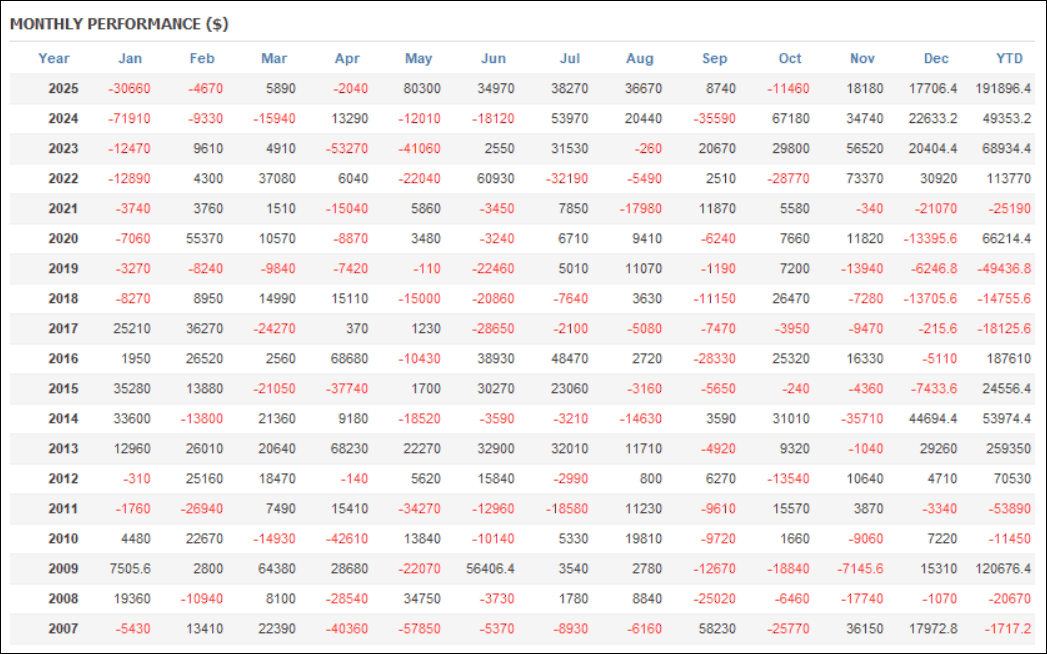The image size is (1047, 654).
Task: Select the 2015 year row label
Action: (63, 389)
